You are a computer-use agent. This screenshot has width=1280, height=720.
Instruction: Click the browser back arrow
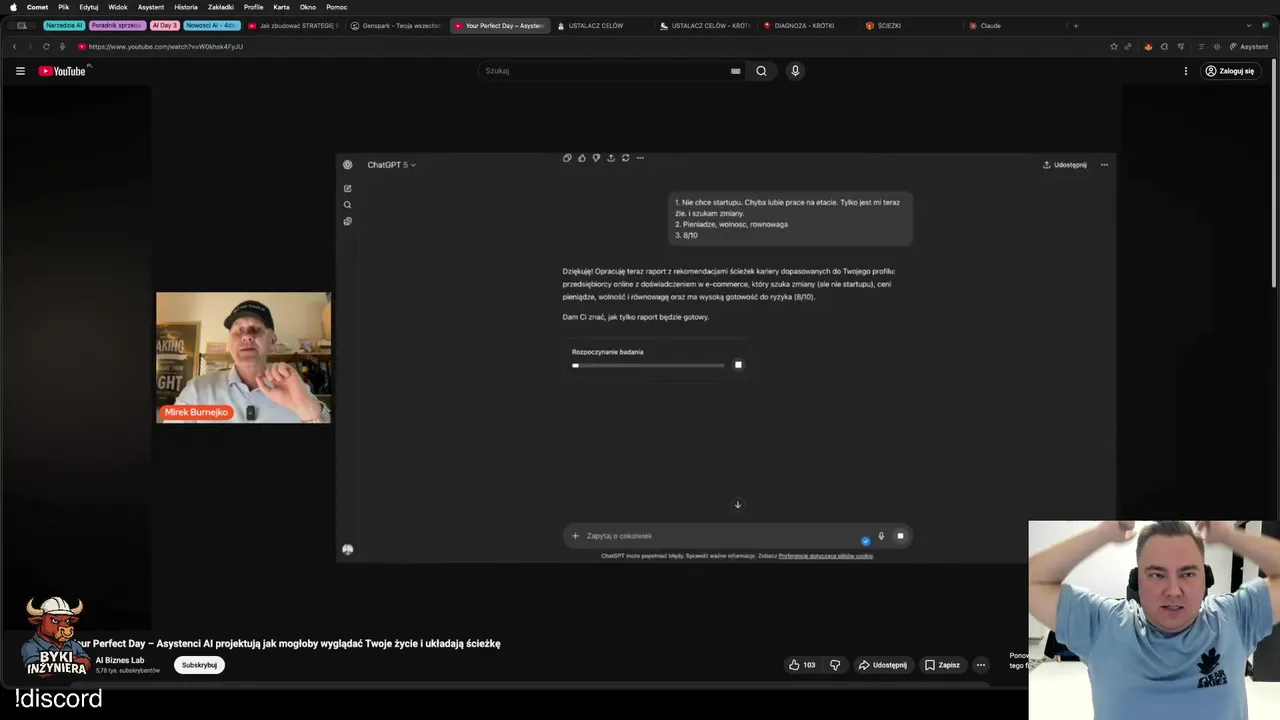pyautogui.click(x=14, y=46)
